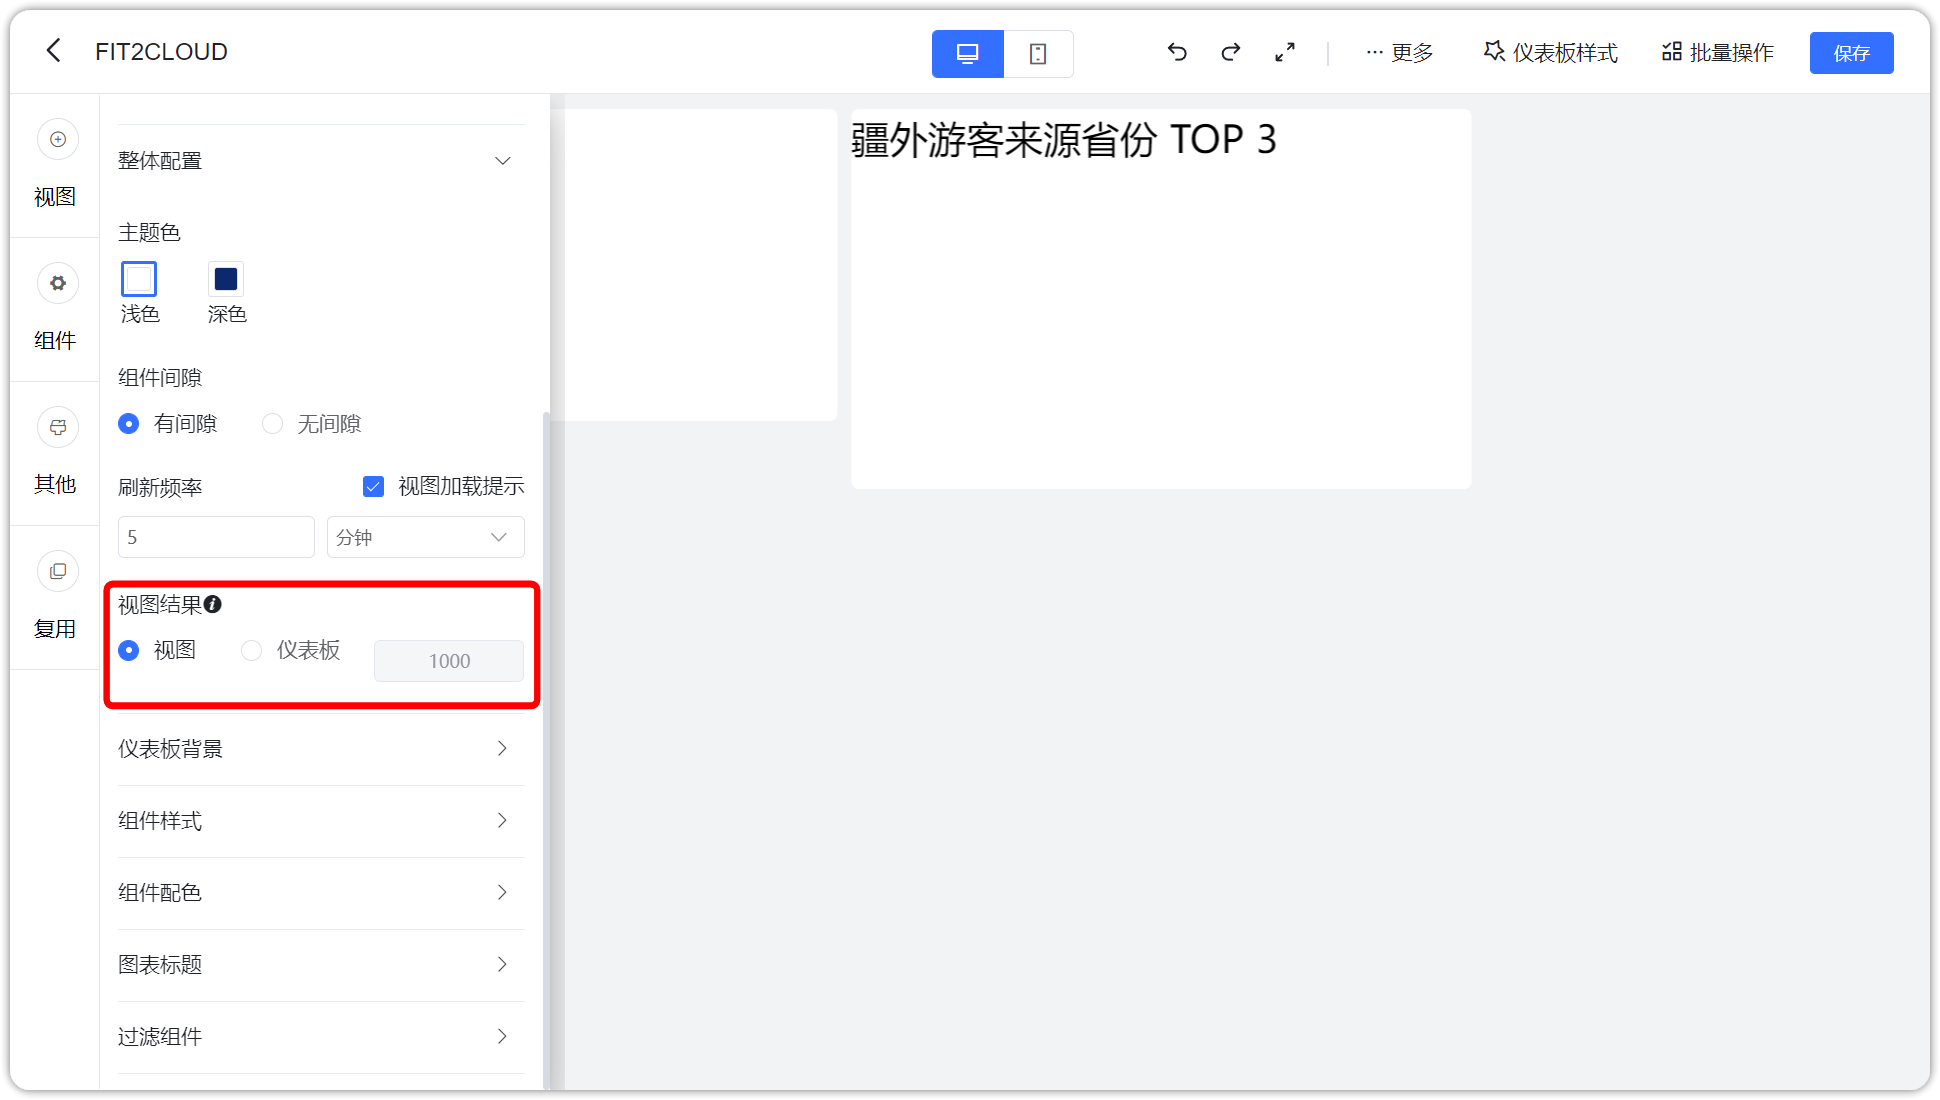
Task: Enter fullscreen preview mode
Action: pos(1285,52)
